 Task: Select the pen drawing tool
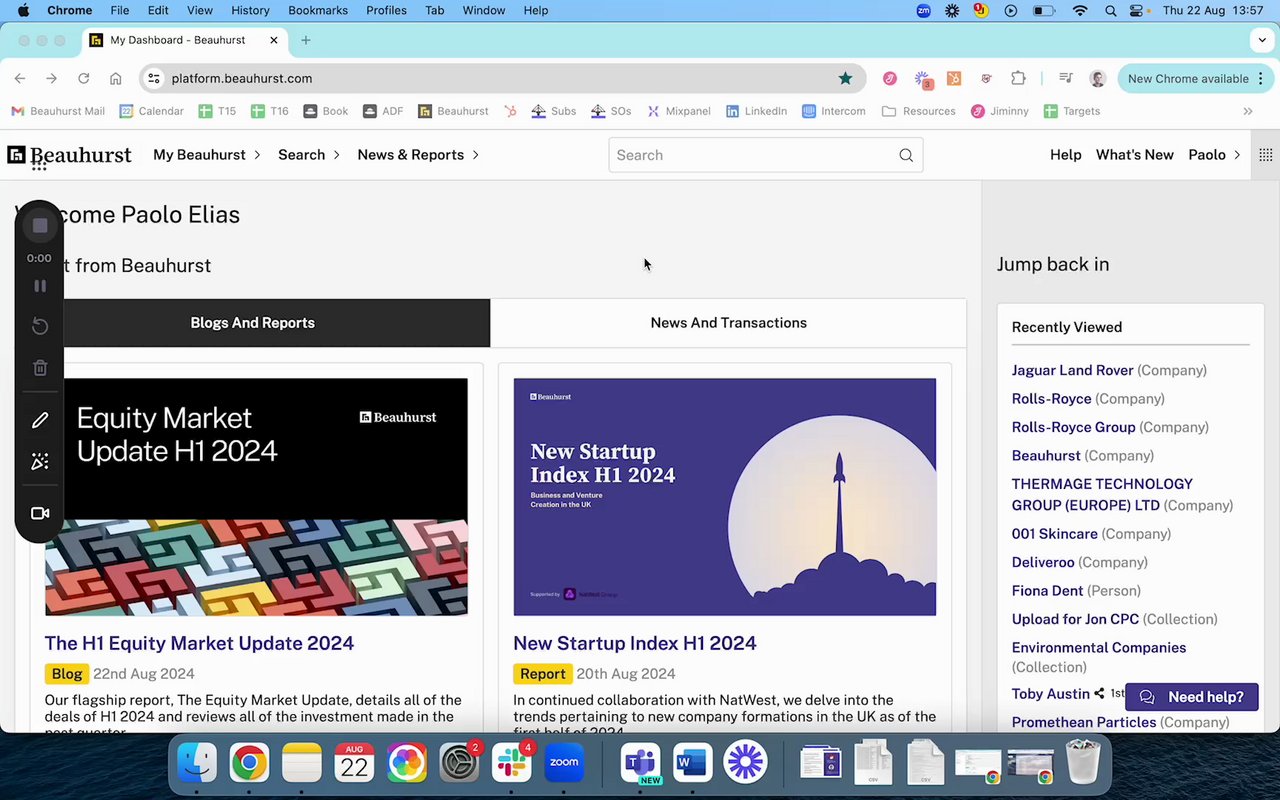(40, 420)
